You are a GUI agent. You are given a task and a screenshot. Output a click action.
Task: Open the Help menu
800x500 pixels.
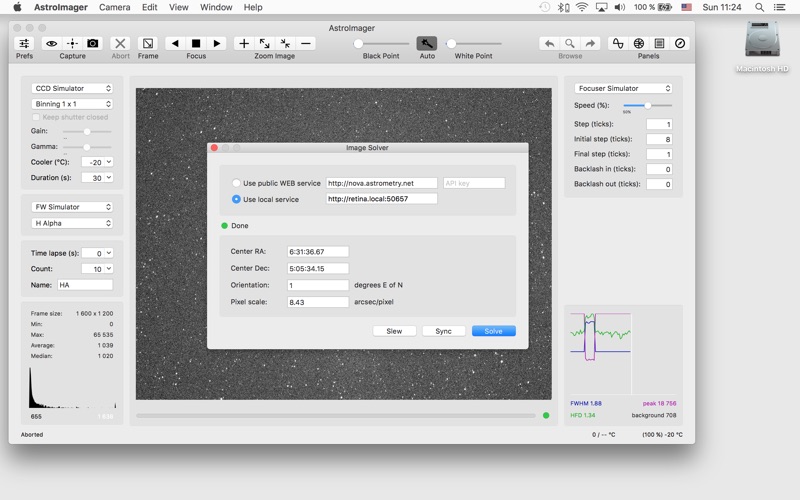click(x=253, y=7)
